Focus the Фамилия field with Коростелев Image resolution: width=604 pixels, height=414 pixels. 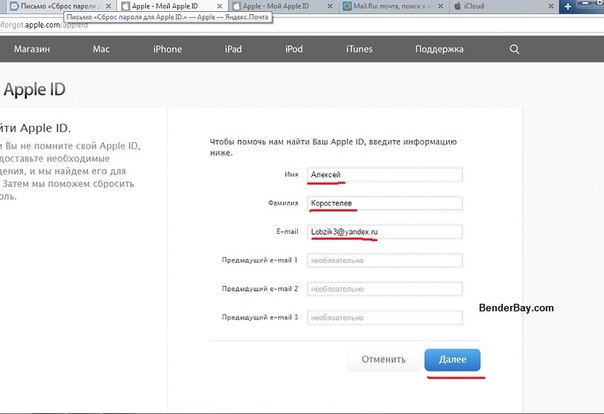point(385,204)
